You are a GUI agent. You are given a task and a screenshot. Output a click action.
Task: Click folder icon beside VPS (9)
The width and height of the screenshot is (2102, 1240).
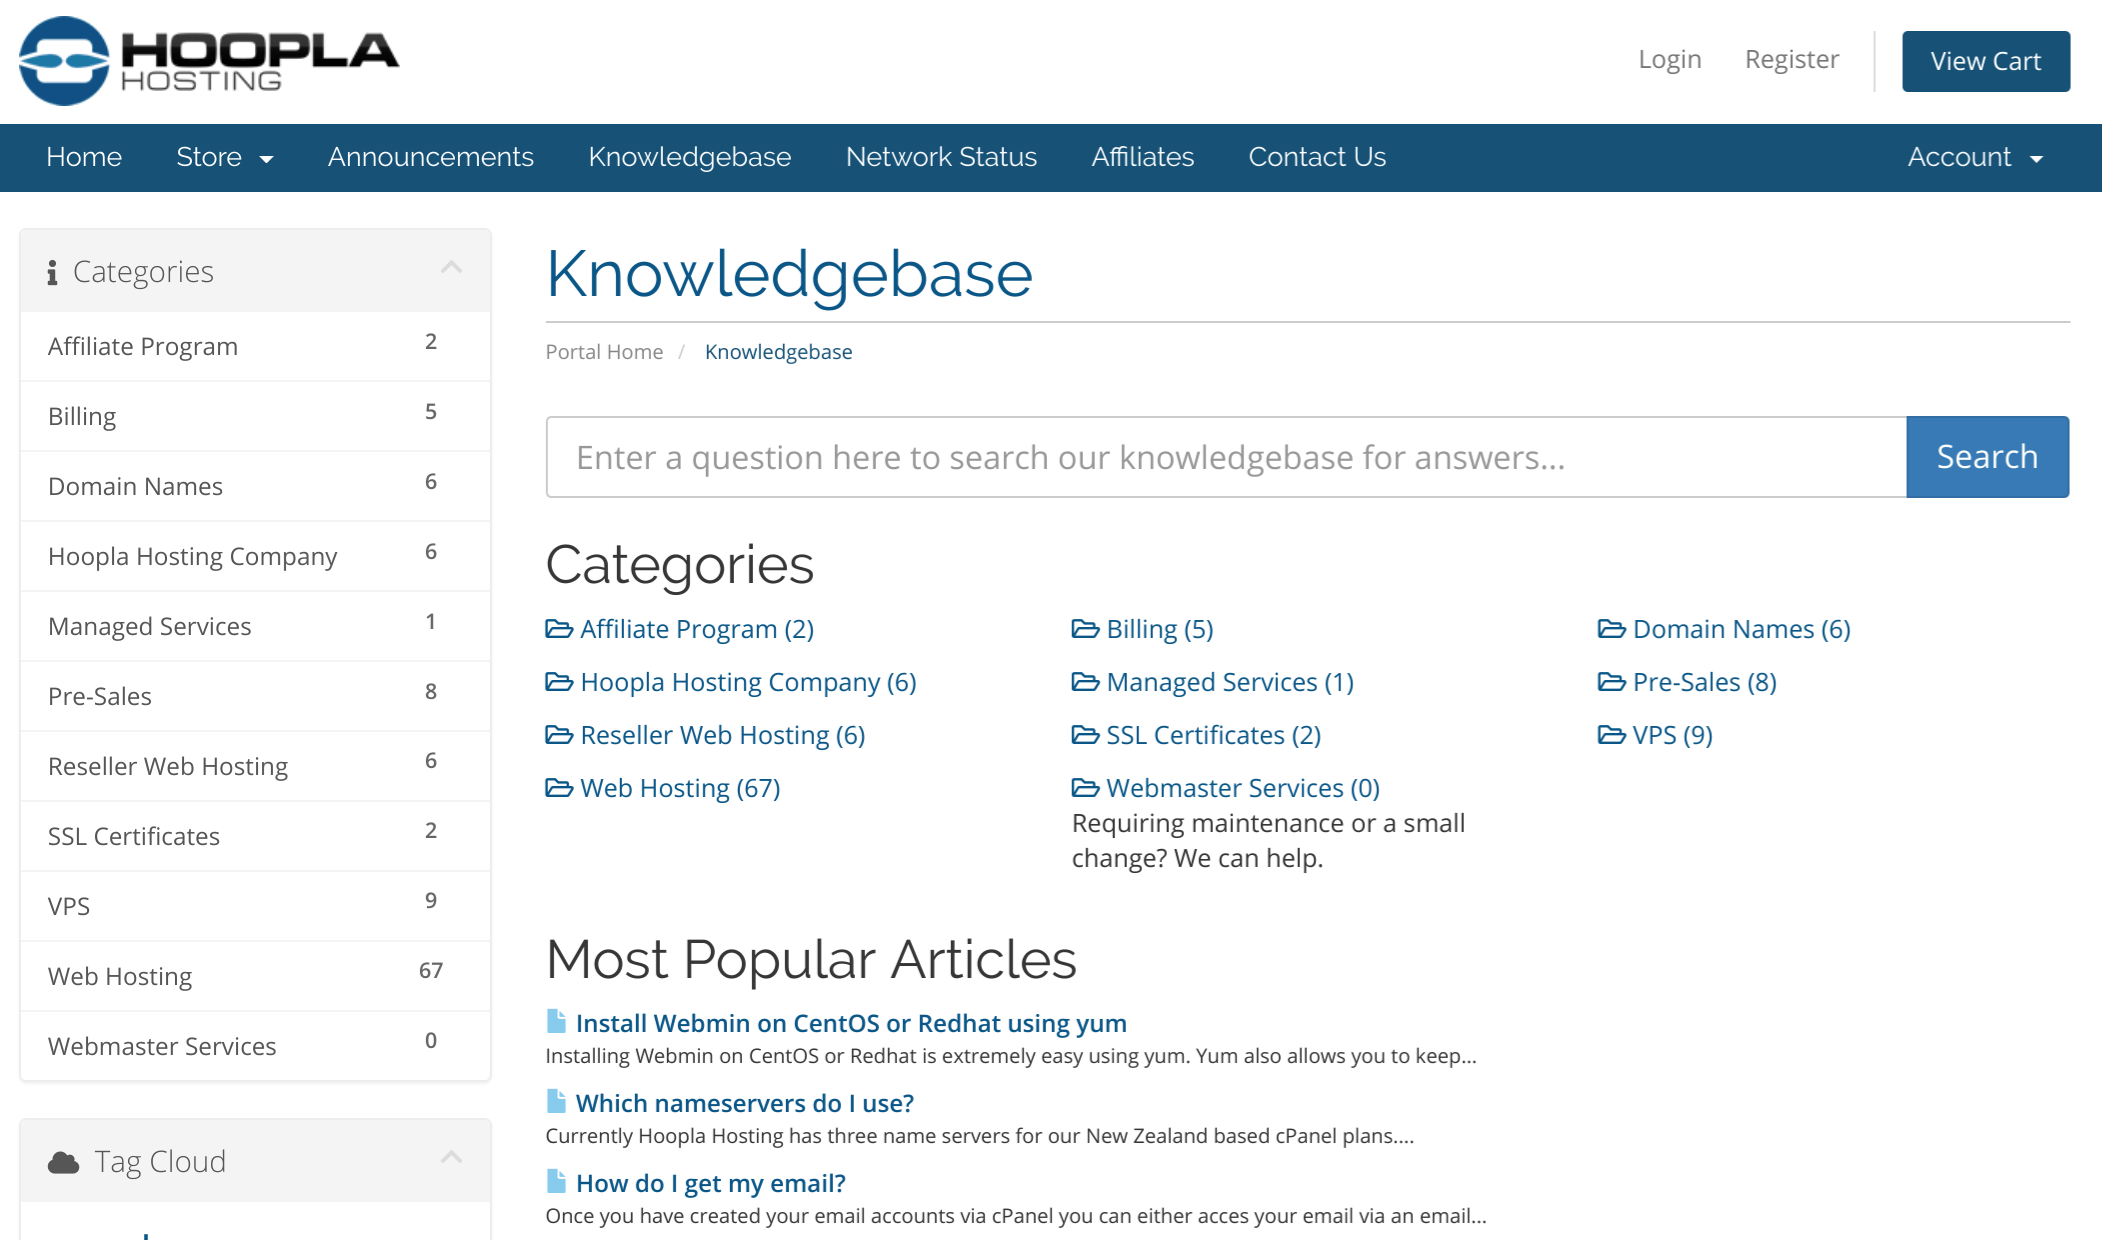pos(1611,735)
